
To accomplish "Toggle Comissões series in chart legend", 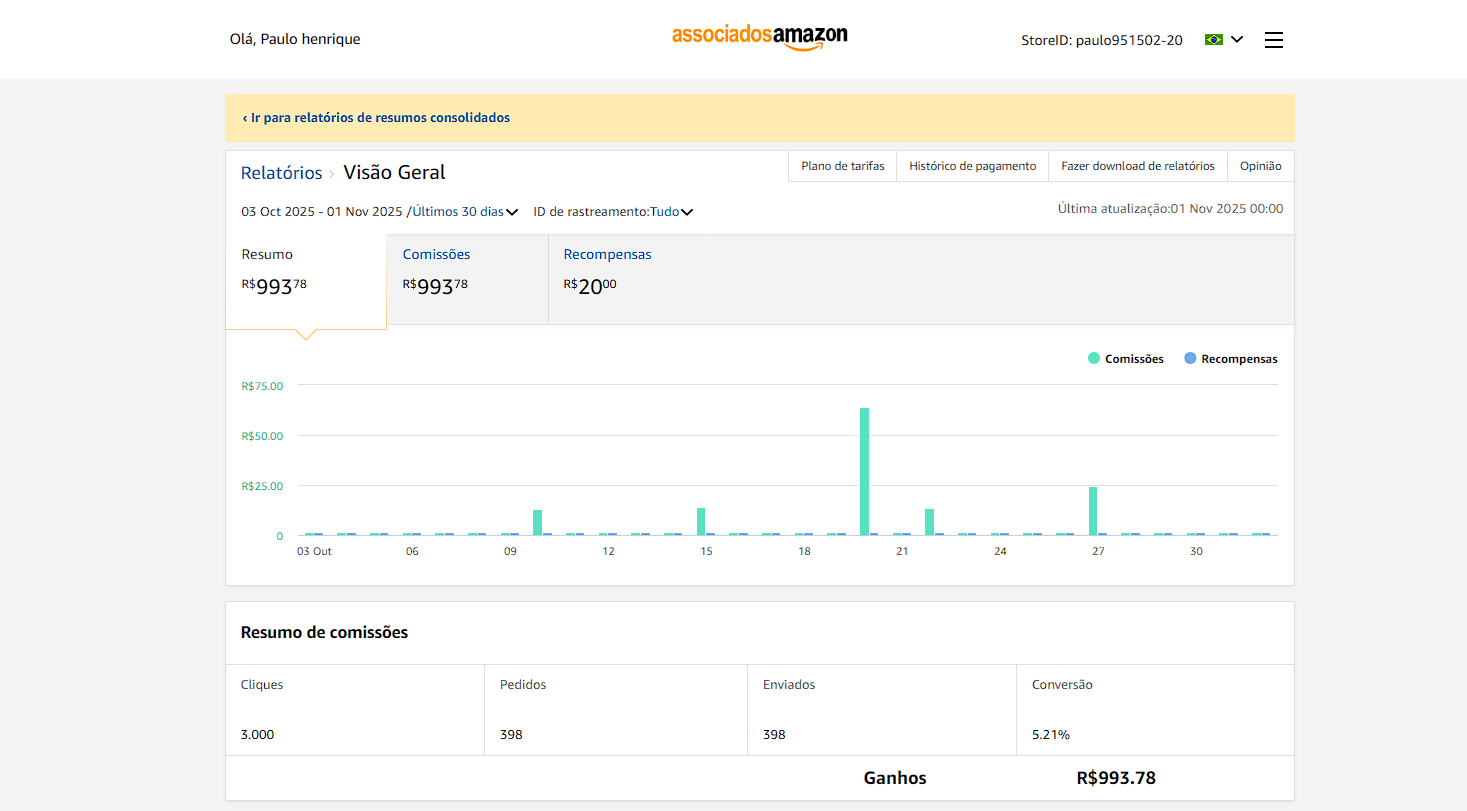I will click(1126, 359).
